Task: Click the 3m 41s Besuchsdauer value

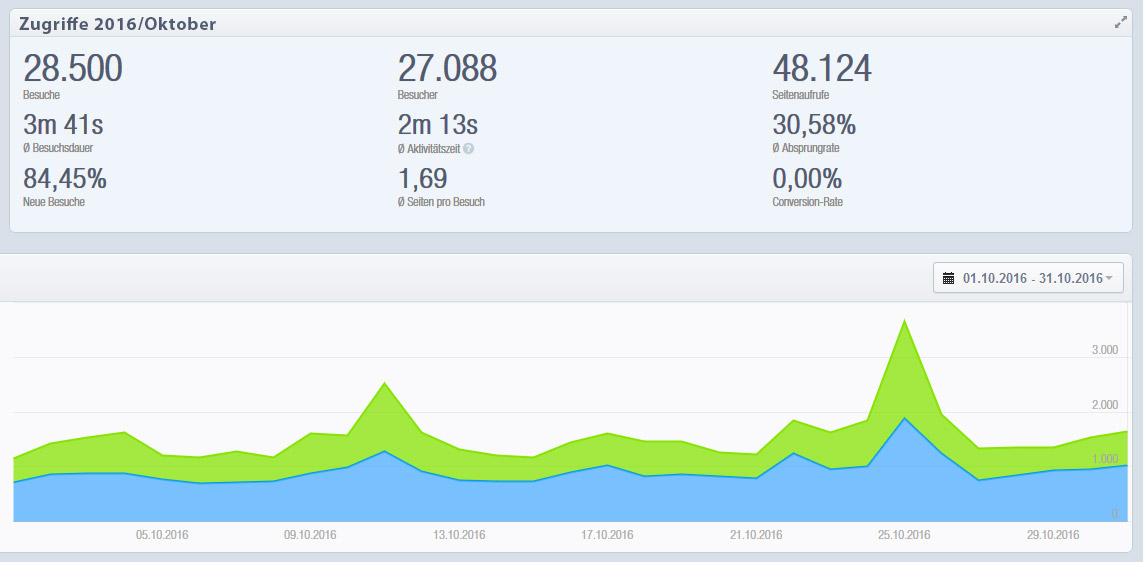Action: coord(63,126)
